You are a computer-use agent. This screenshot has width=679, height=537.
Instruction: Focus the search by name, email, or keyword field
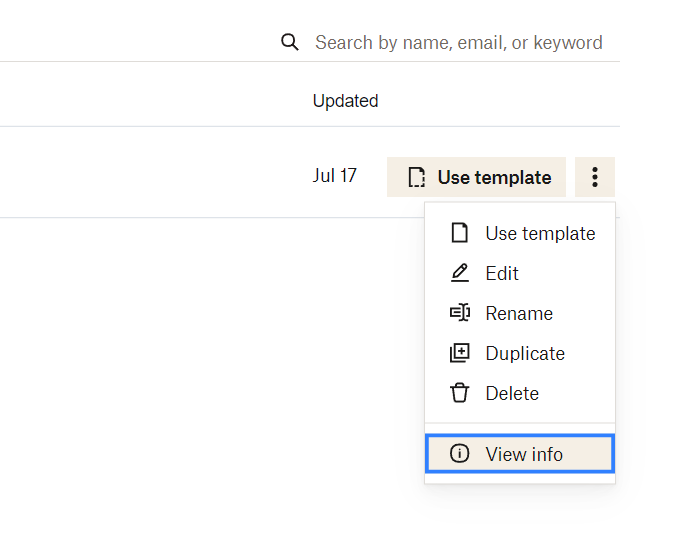tap(459, 42)
